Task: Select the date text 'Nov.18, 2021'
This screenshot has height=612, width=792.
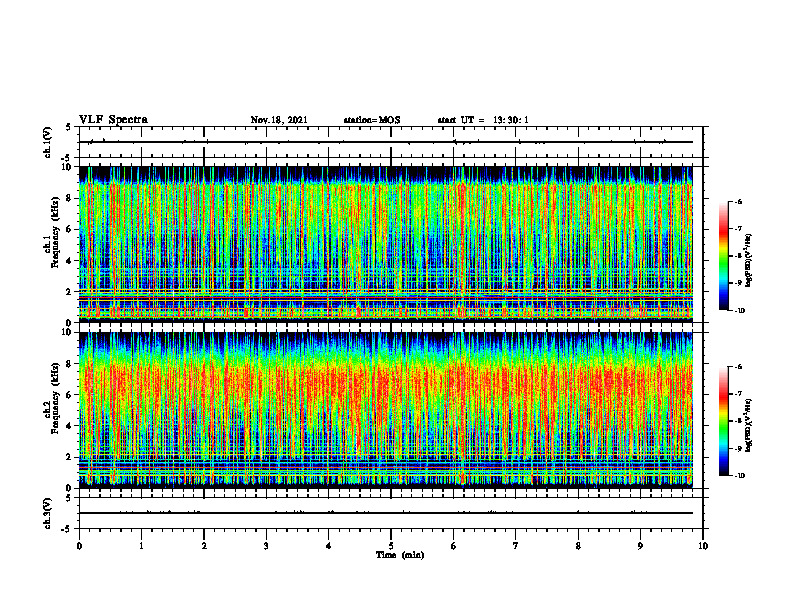Action: [x=279, y=120]
